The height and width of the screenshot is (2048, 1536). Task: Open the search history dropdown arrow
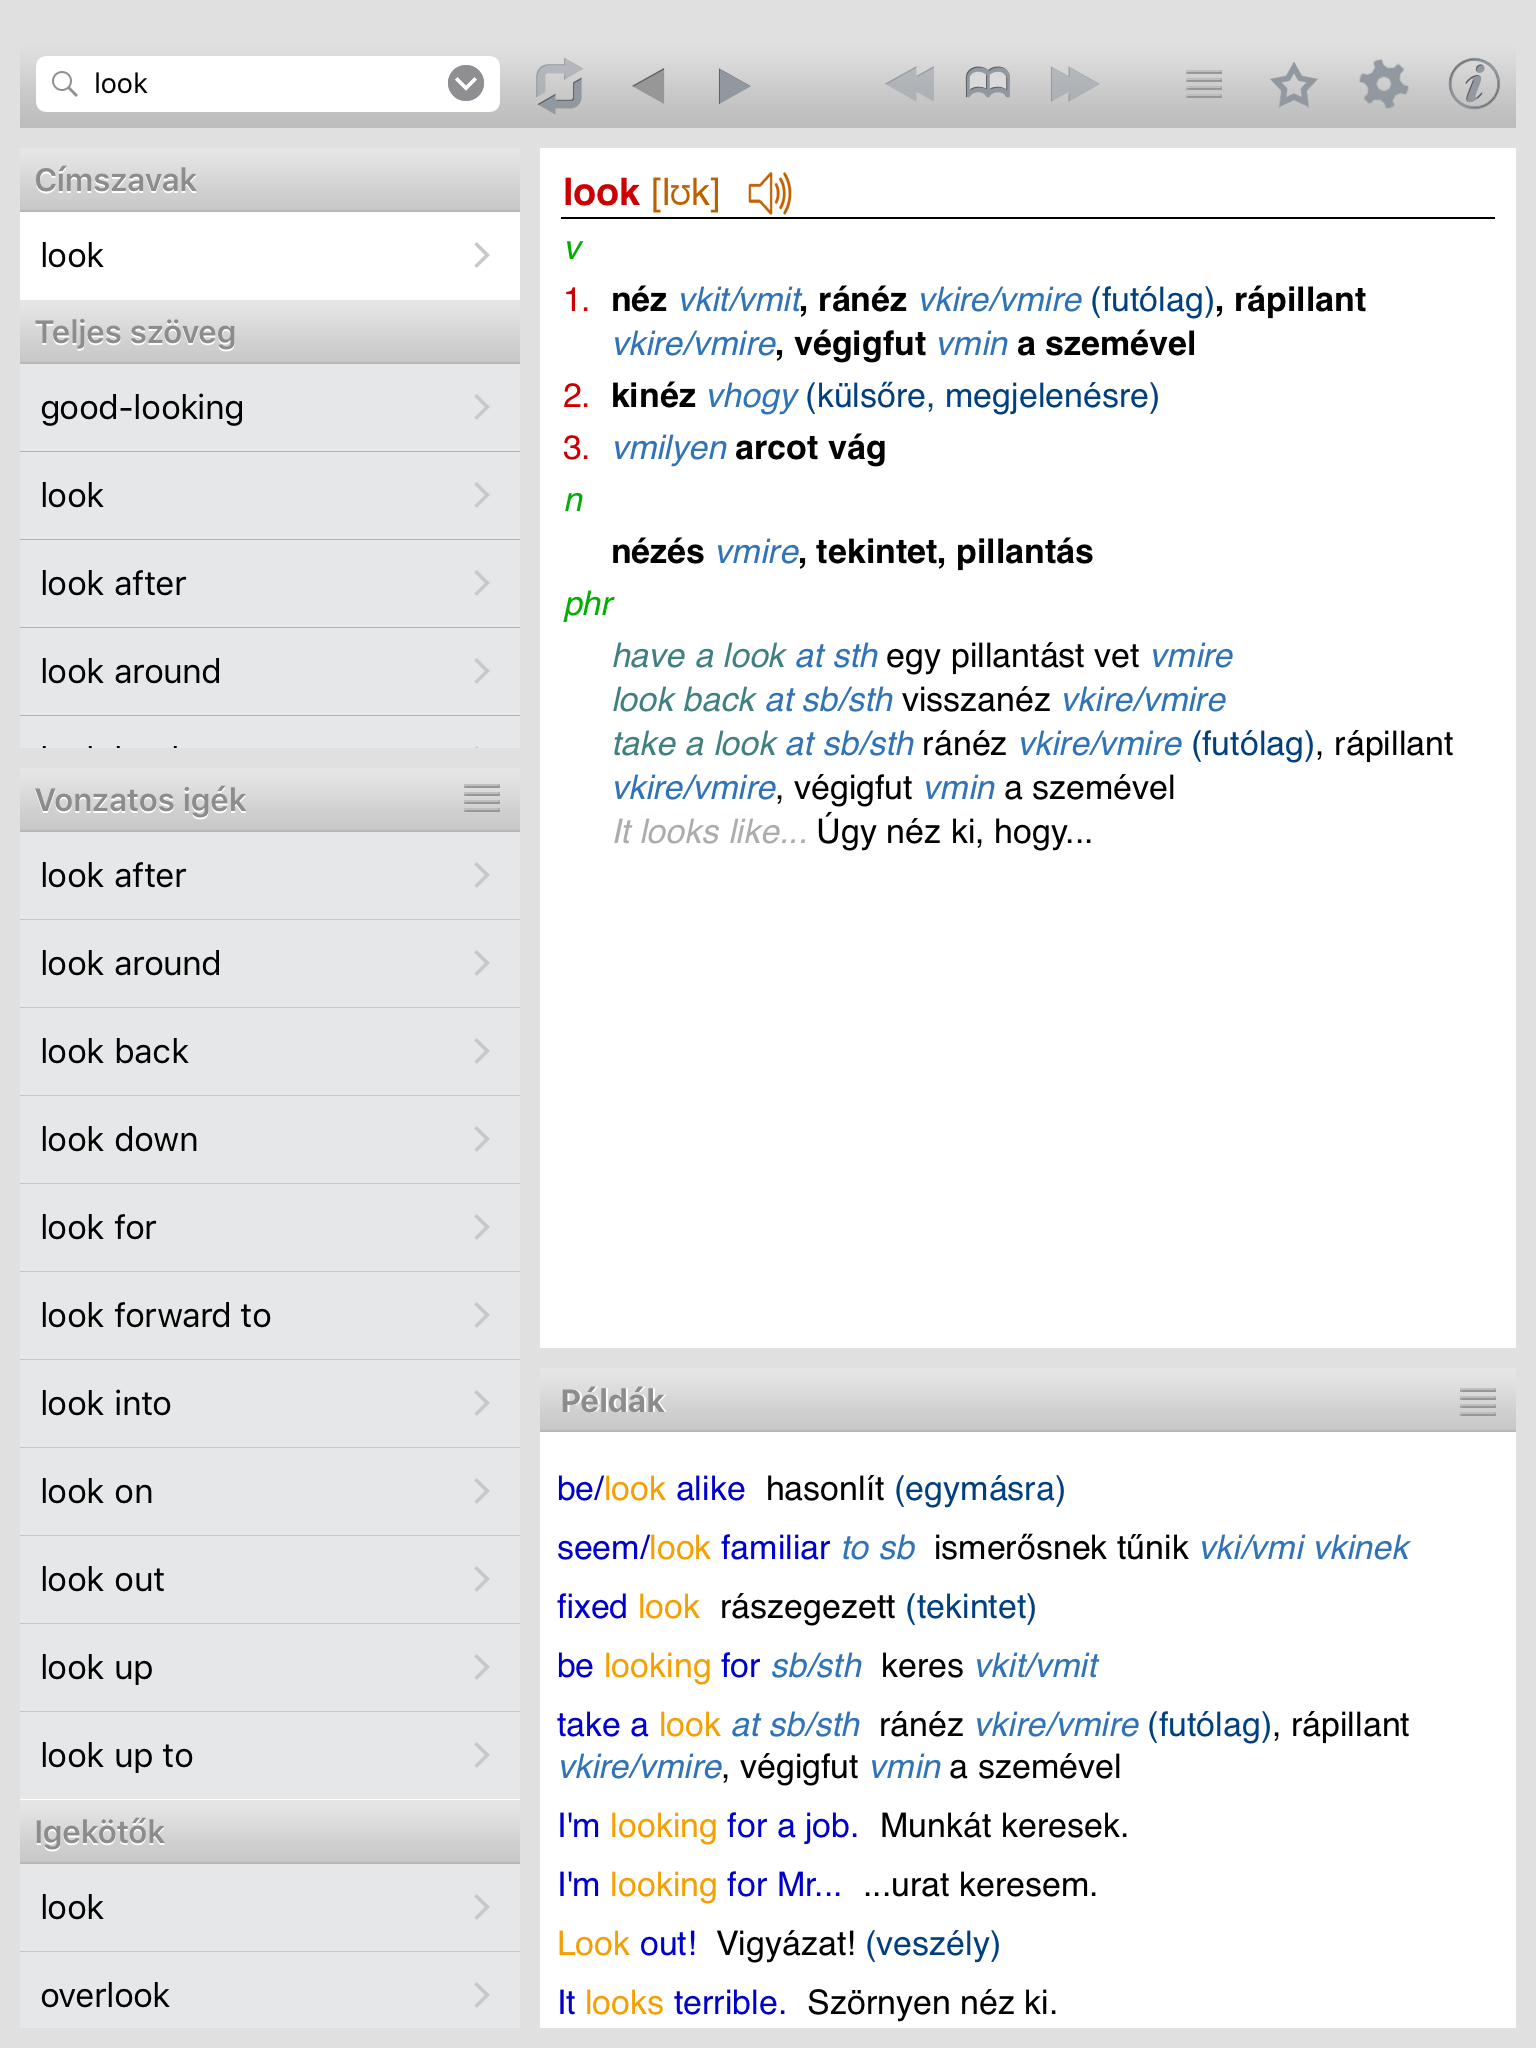[x=466, y=83]
